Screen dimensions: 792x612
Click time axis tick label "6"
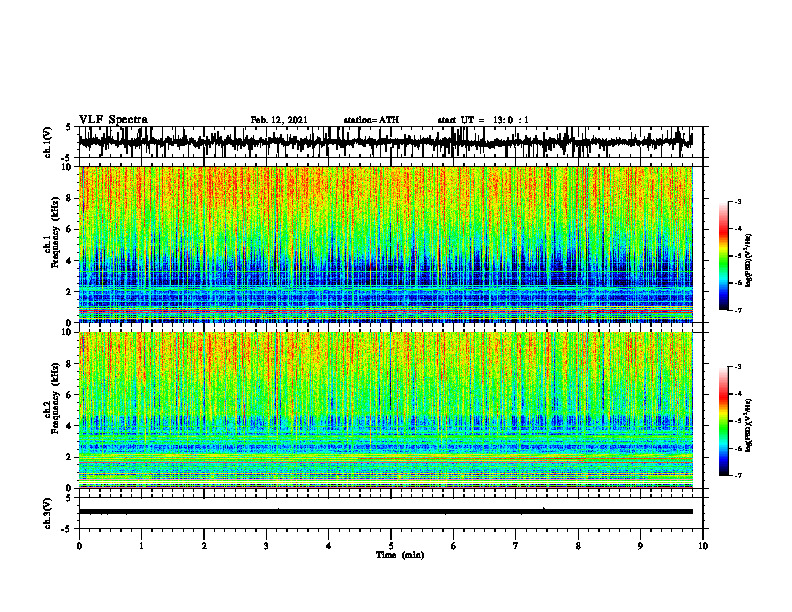[454, 546]
